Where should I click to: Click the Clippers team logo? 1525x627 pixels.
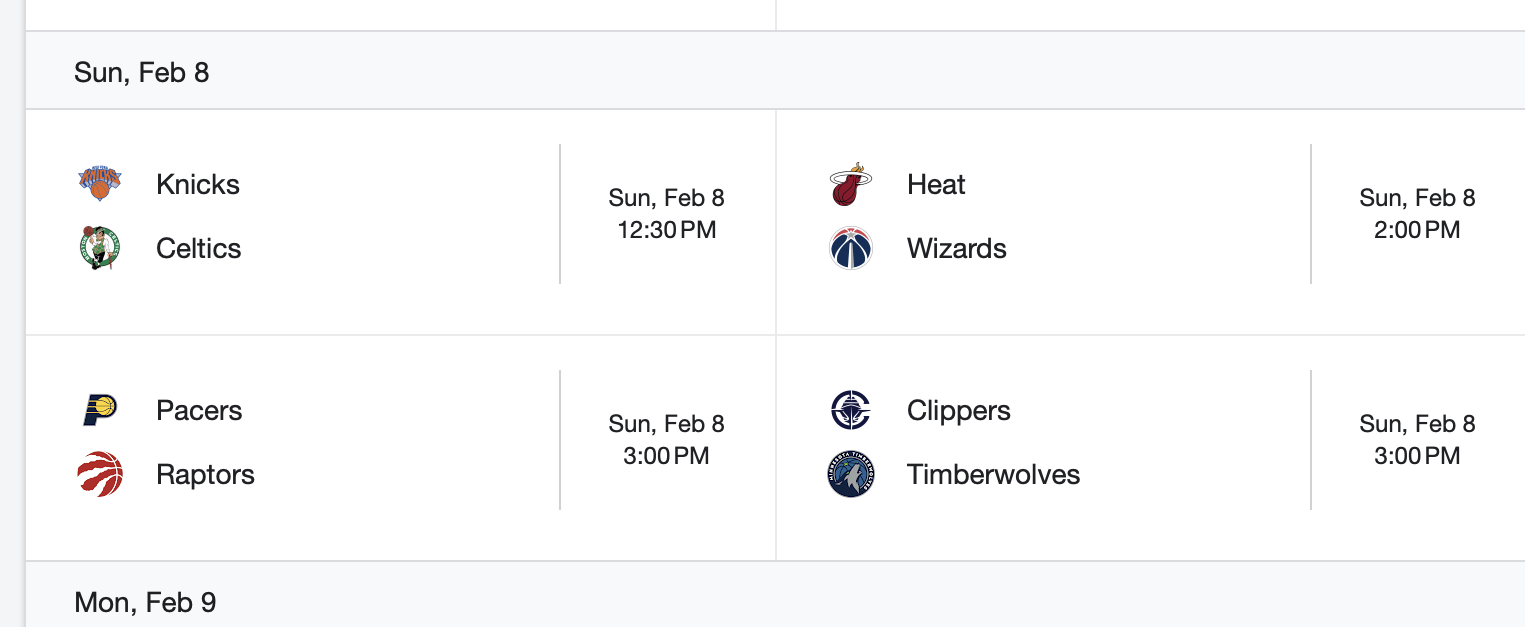(851, 410)
